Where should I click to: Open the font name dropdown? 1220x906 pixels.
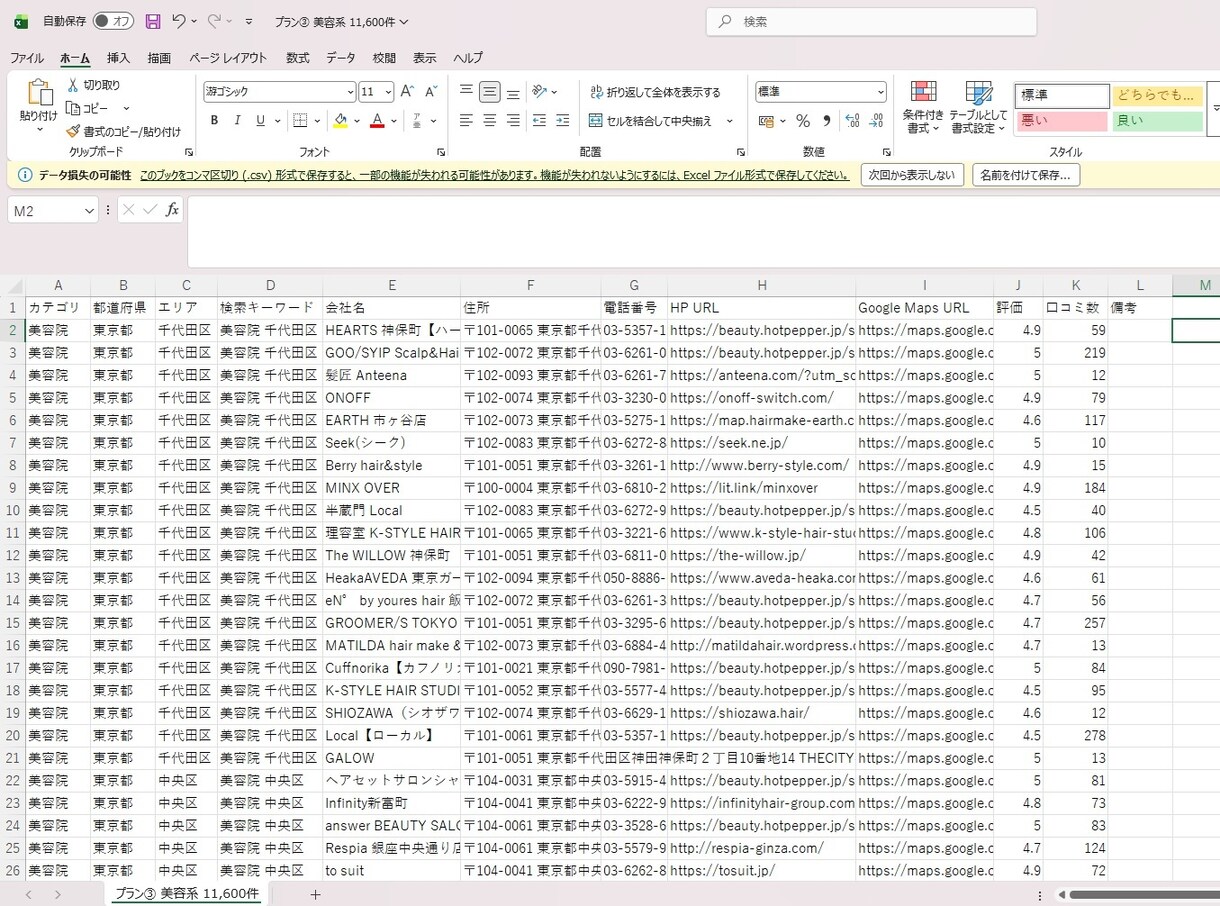pyautogui.click(x=350, y=92)
